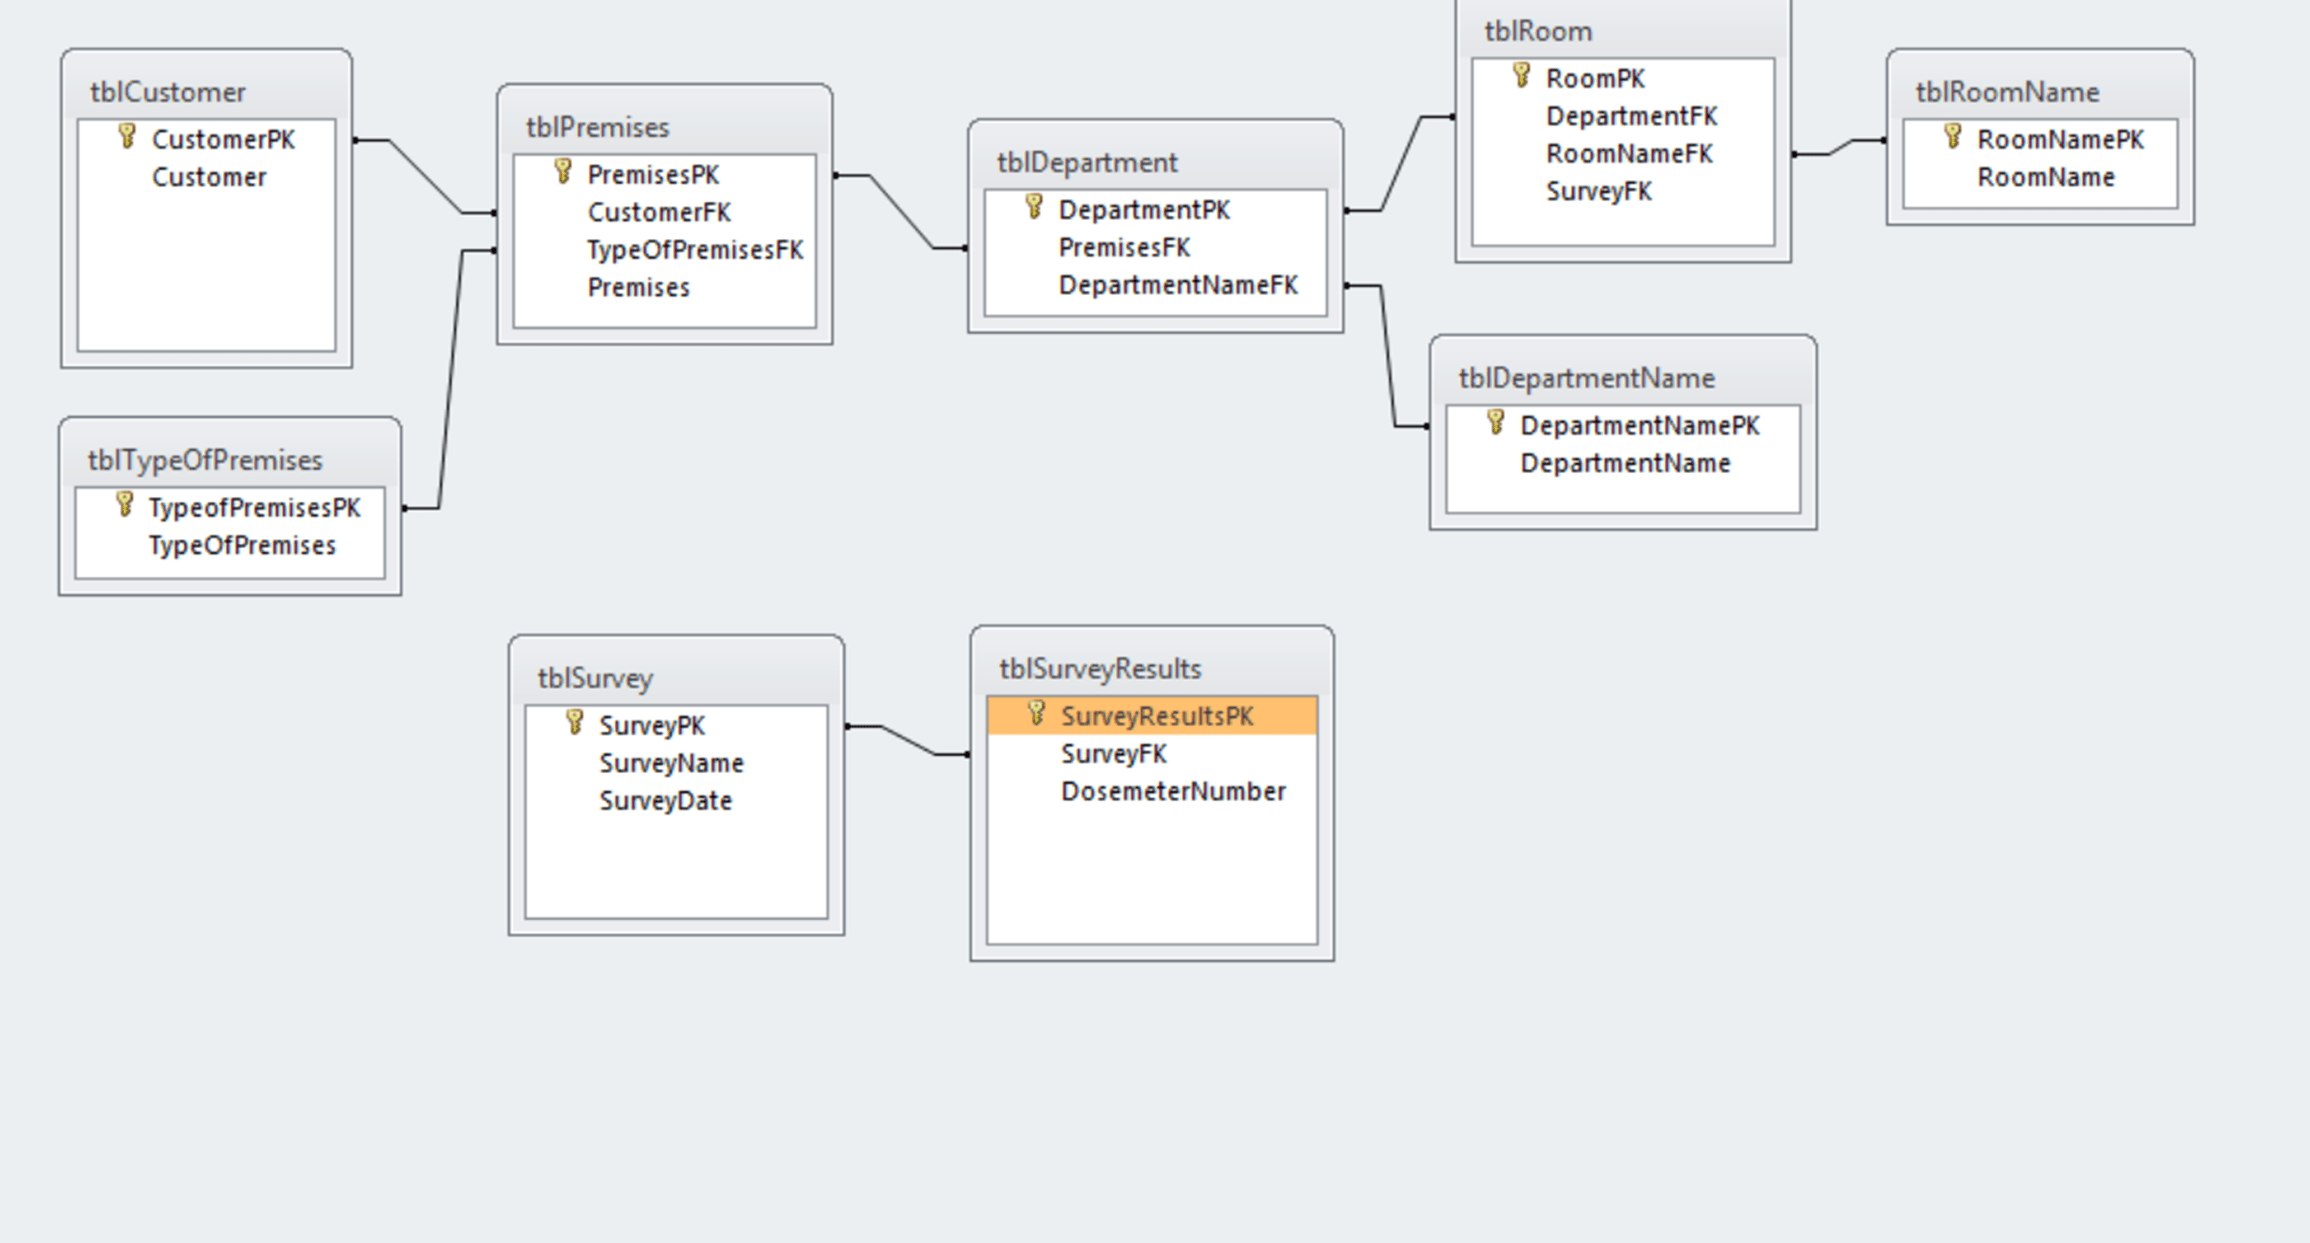
Task: Select the tblCustomer table title bar
Action: click(x=168, y=92)
